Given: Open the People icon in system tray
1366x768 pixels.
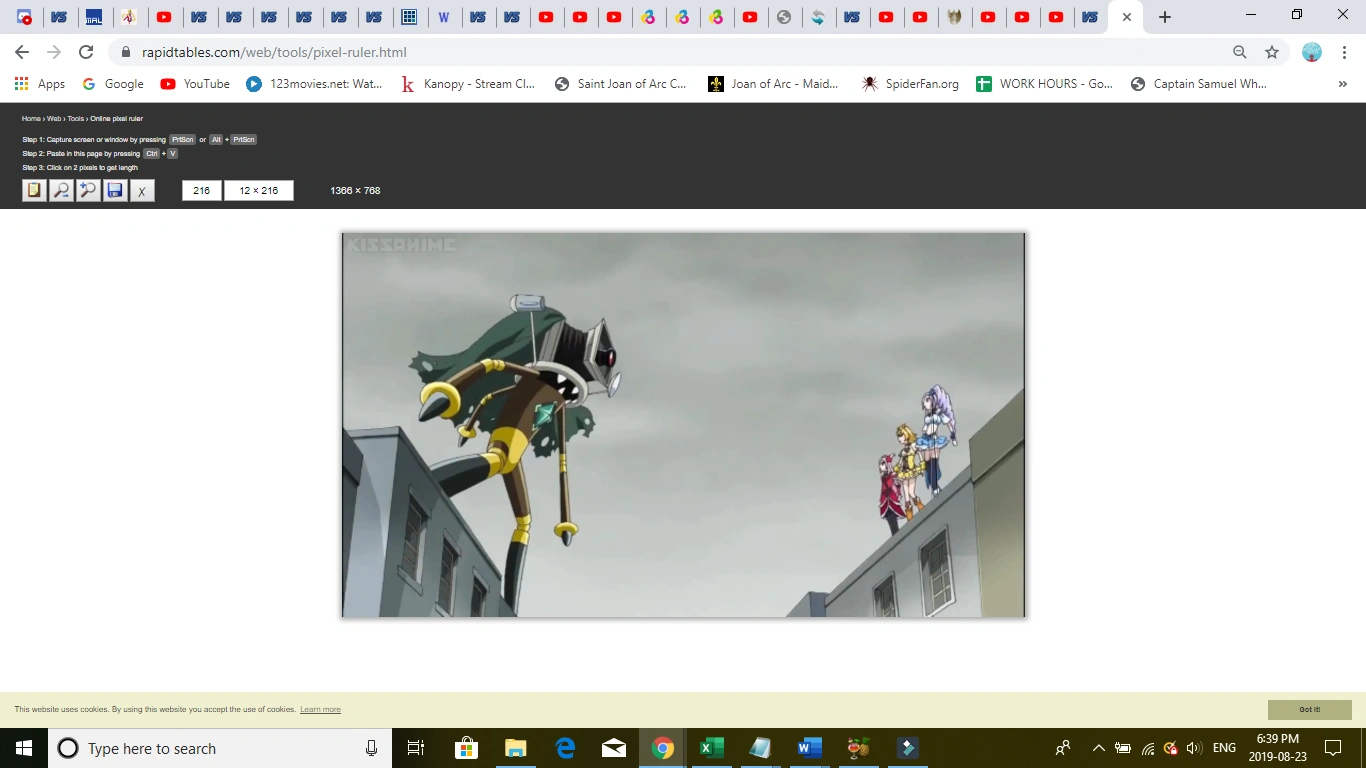Looking at the screenshot, I should (x=1063, y=748).
